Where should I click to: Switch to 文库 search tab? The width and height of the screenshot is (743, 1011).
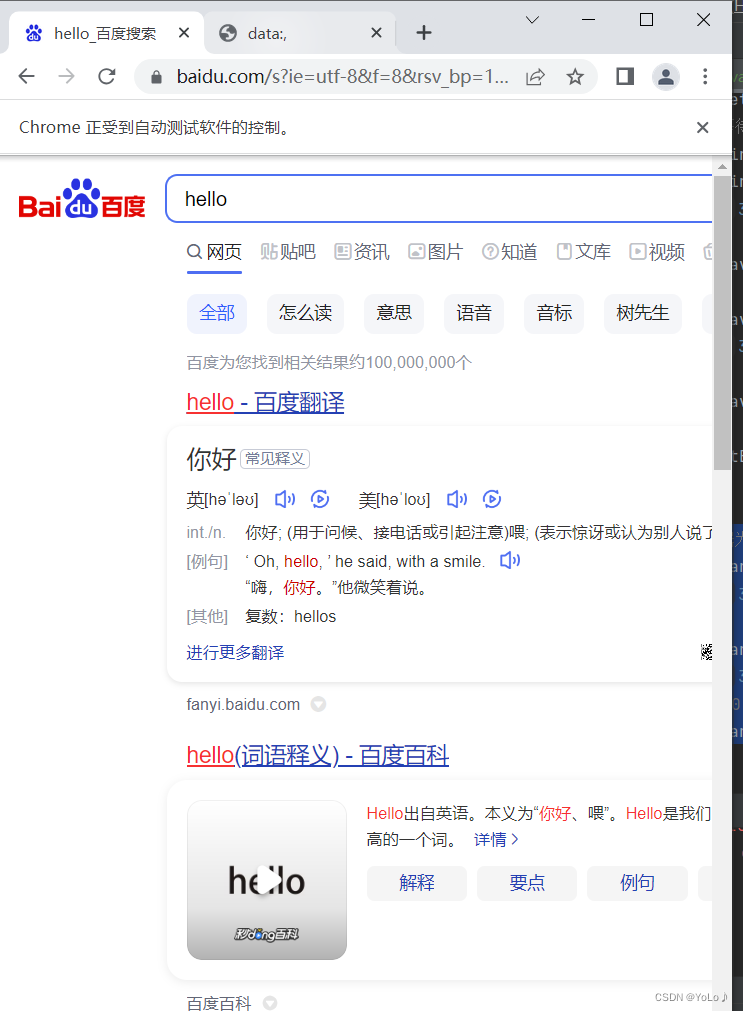(x=584, y=252)
